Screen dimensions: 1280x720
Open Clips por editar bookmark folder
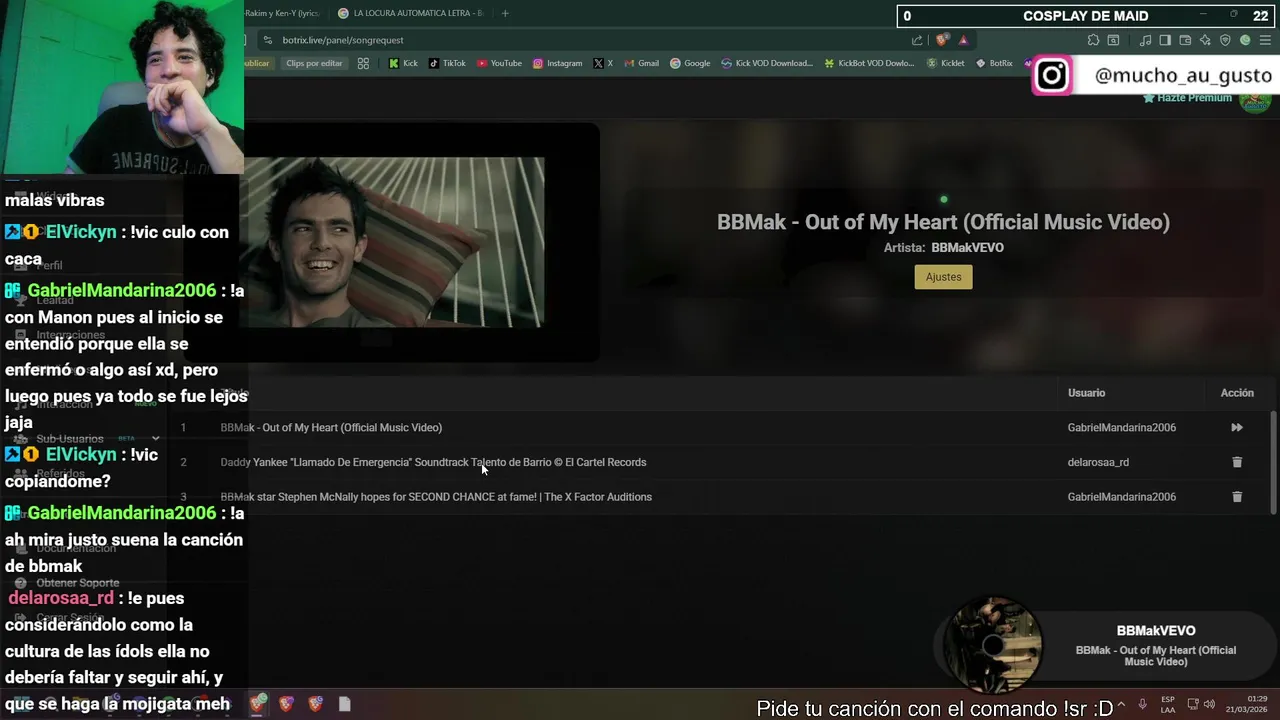pyautogui.click(x=314, y=63)
